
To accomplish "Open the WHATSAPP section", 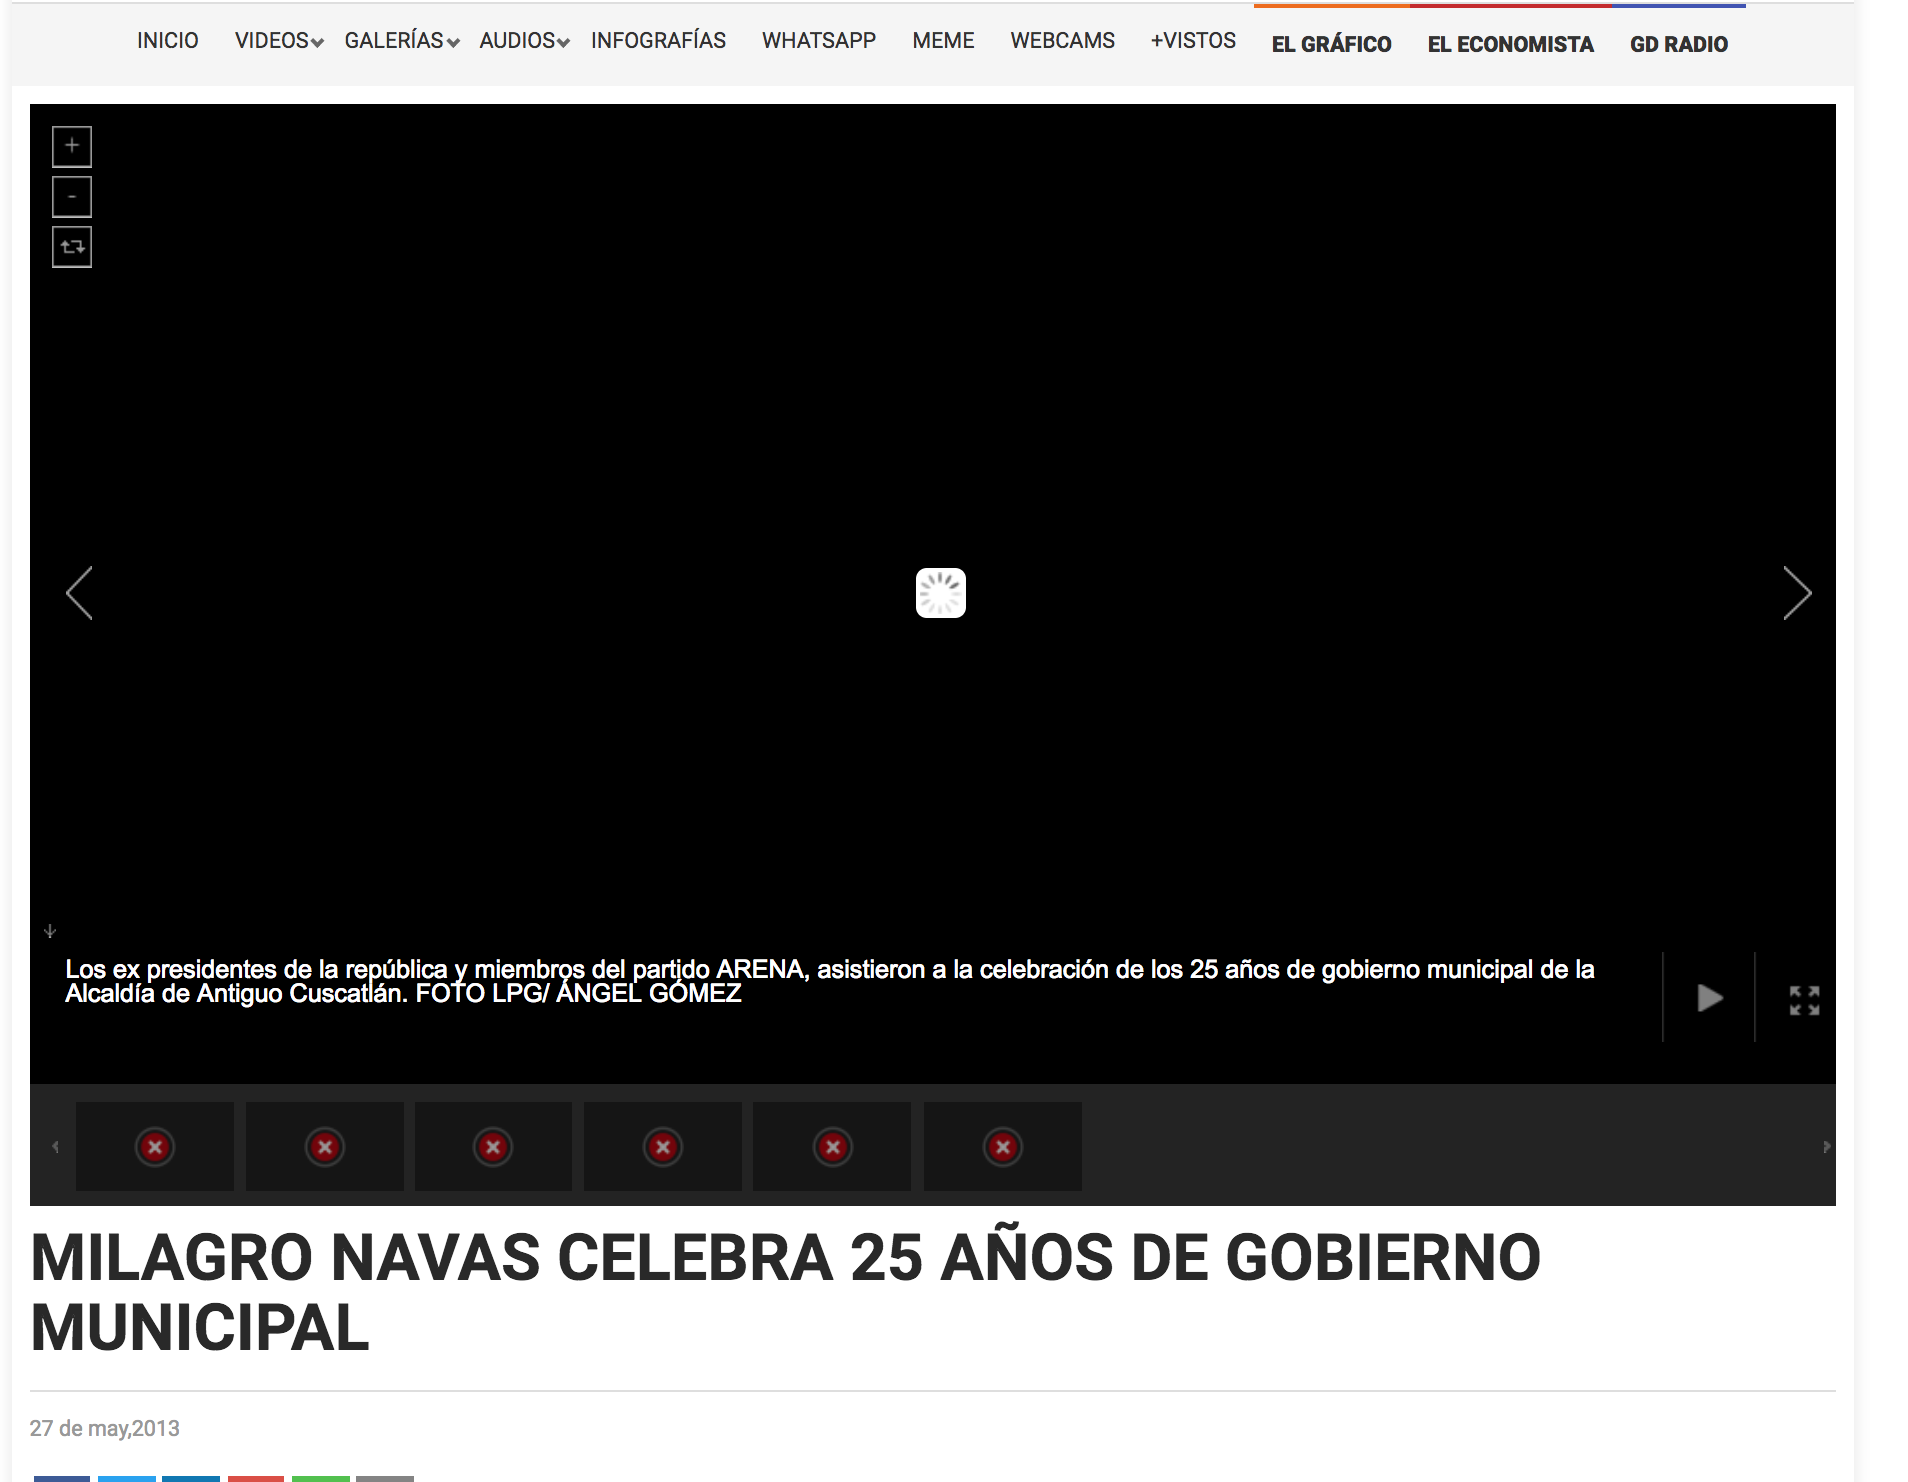I will click(819, 41).
